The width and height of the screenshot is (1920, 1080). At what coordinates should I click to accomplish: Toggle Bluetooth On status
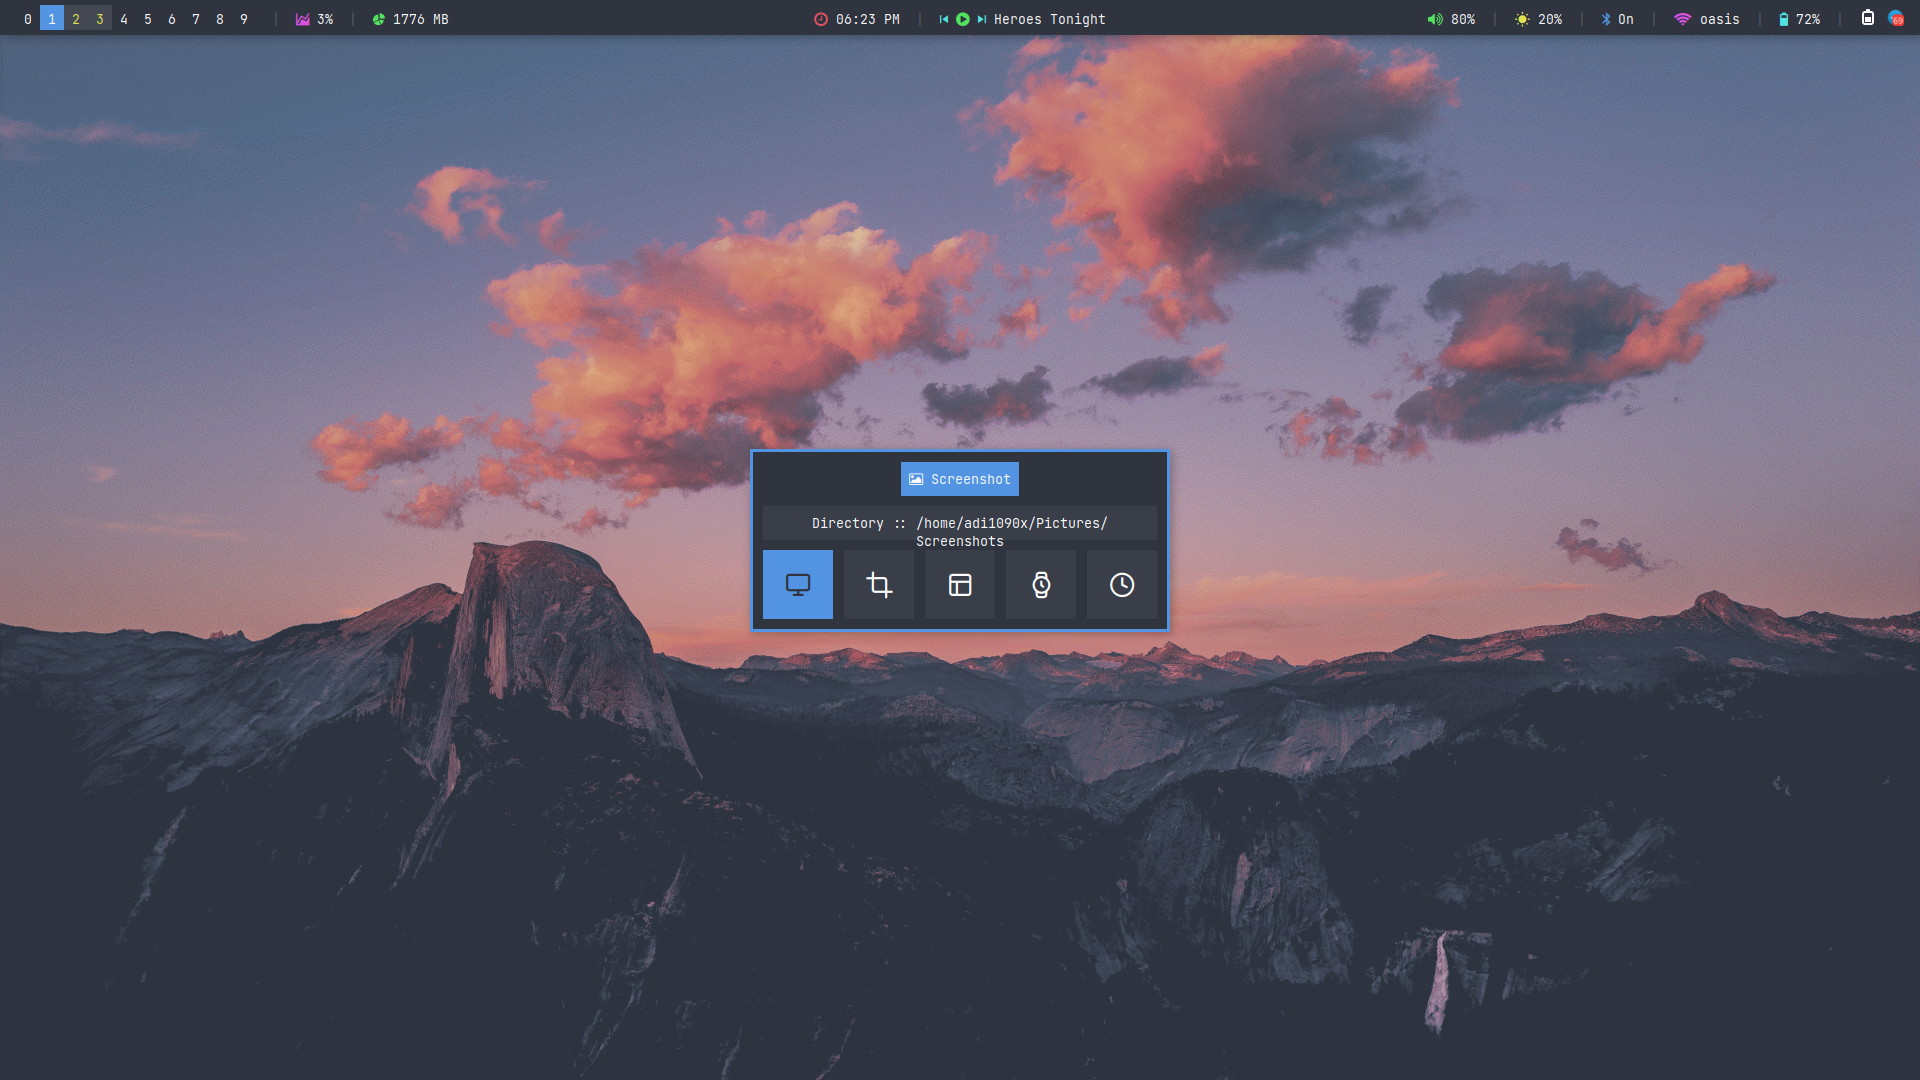1617,19
